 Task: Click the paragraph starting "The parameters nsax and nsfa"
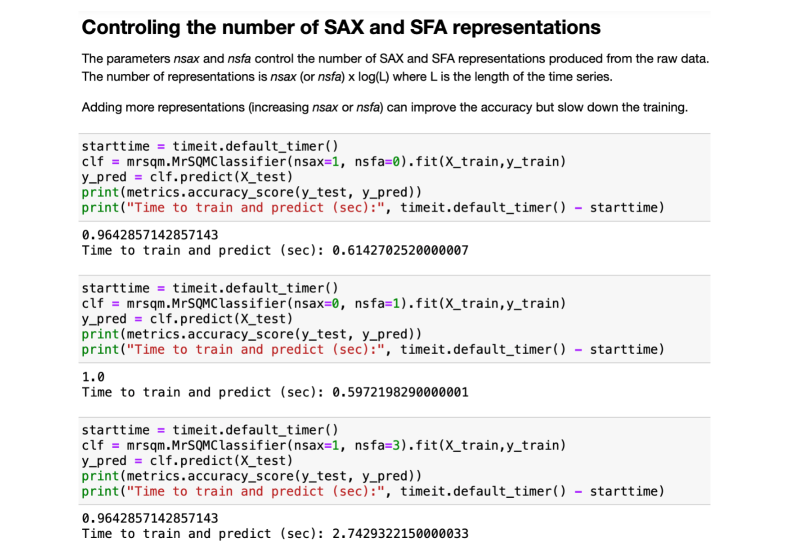click(395, 59)
